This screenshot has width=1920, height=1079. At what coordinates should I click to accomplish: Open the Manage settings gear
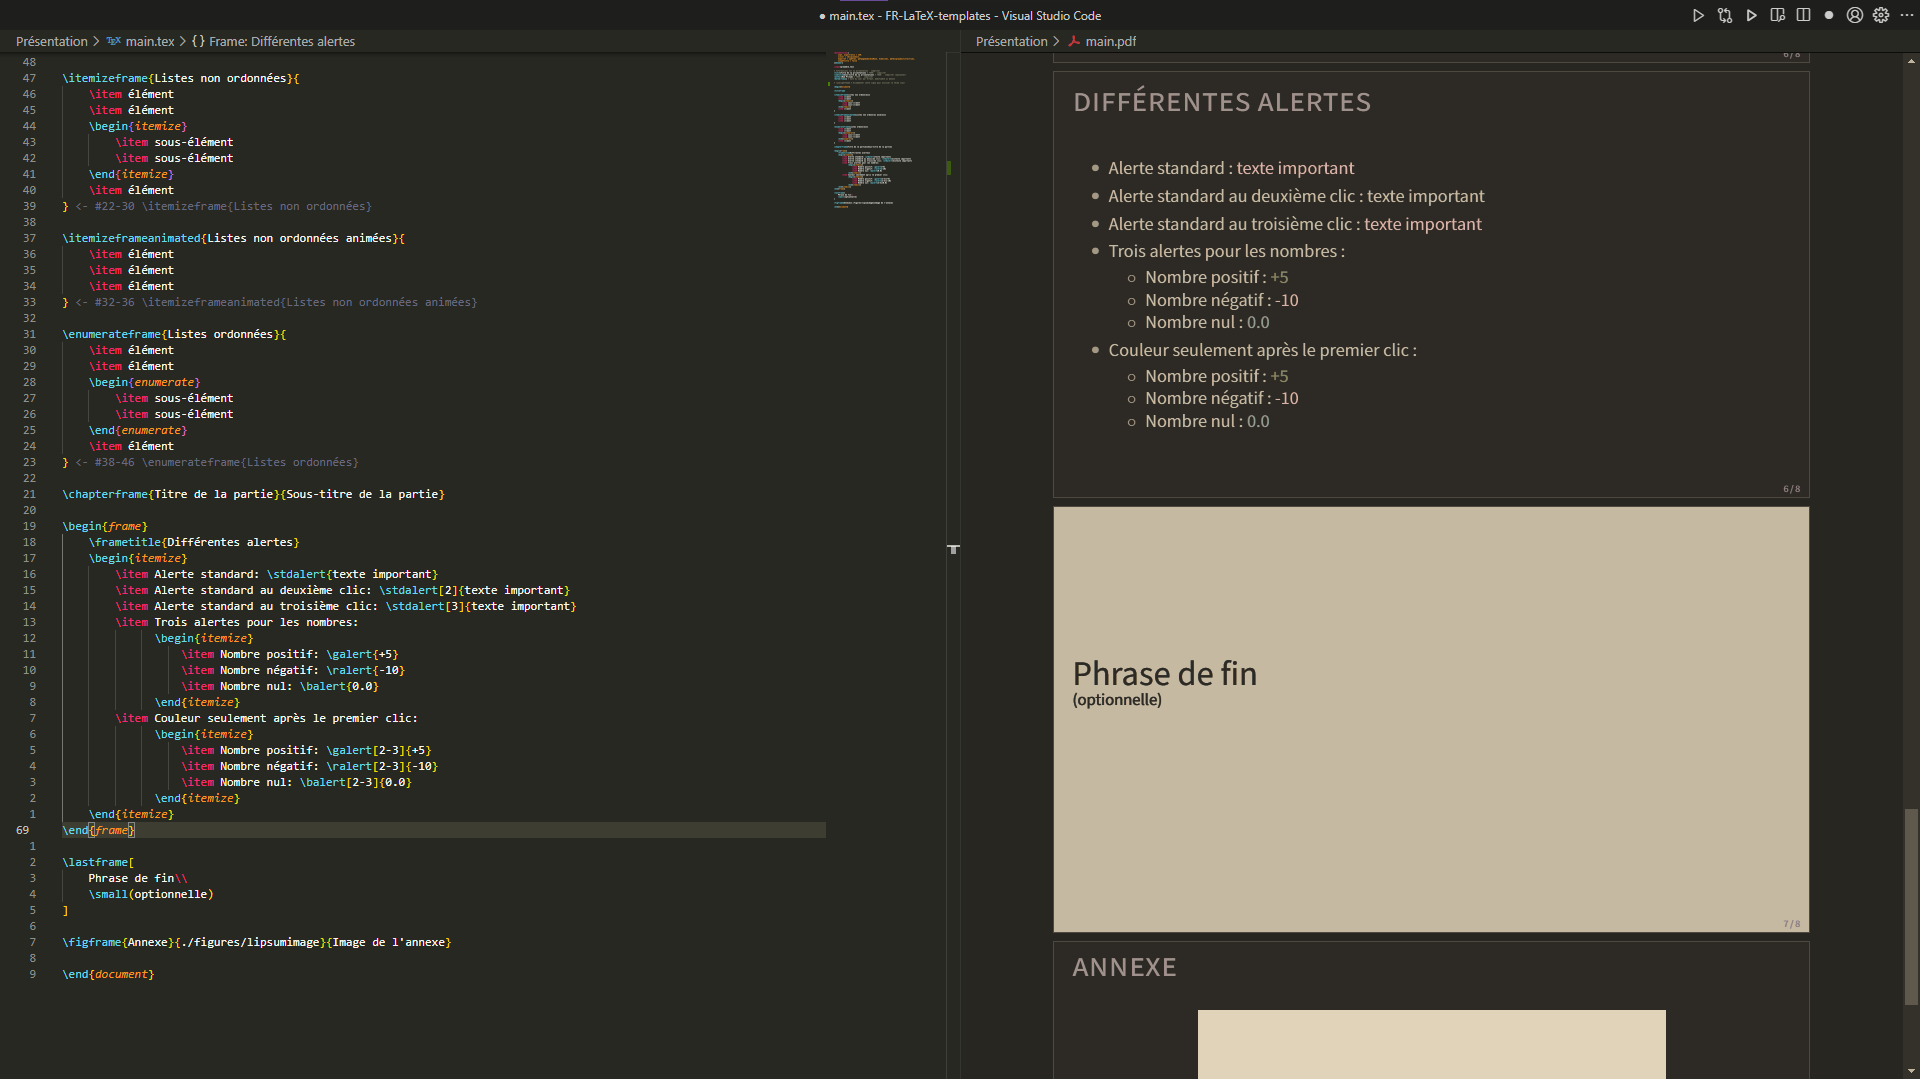(x=1881, y=15)
